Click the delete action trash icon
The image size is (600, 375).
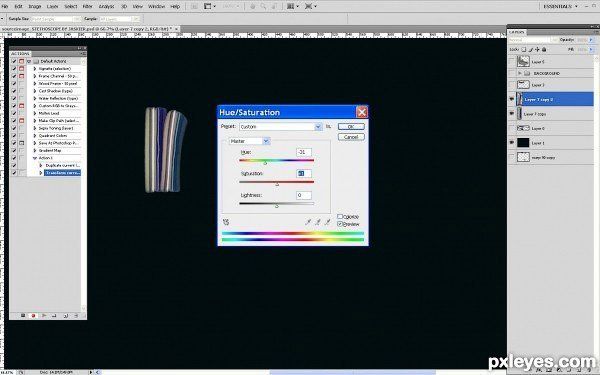[76, 316]
